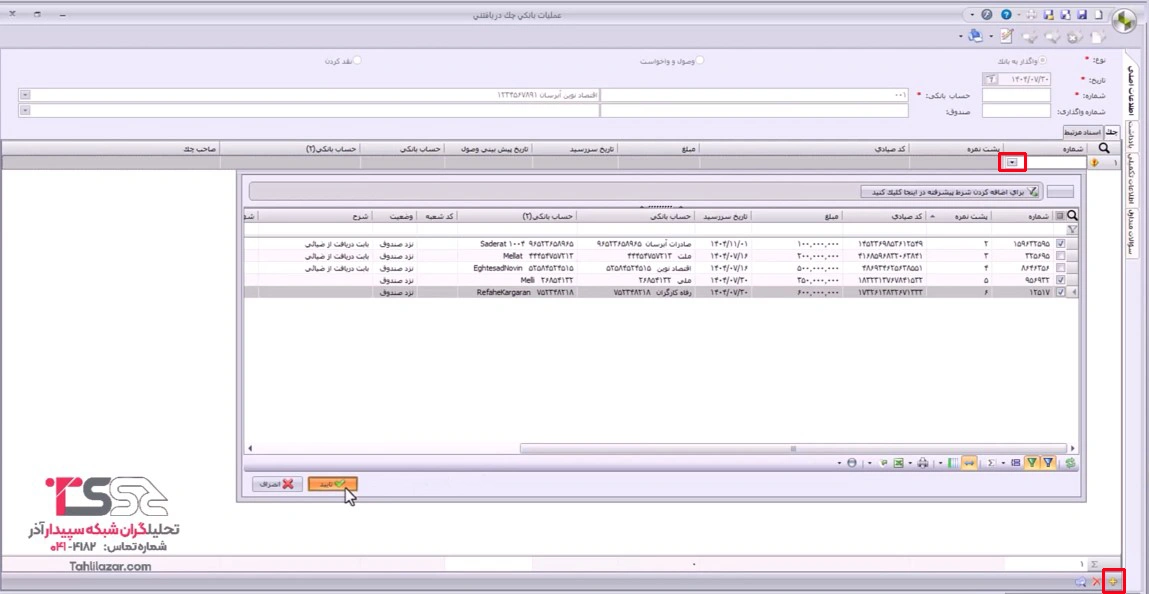This screenshot has height=594, width=1149.
Task: Click the scroll-left arrow of popup grid scrollbar
Action: [250, 448]
